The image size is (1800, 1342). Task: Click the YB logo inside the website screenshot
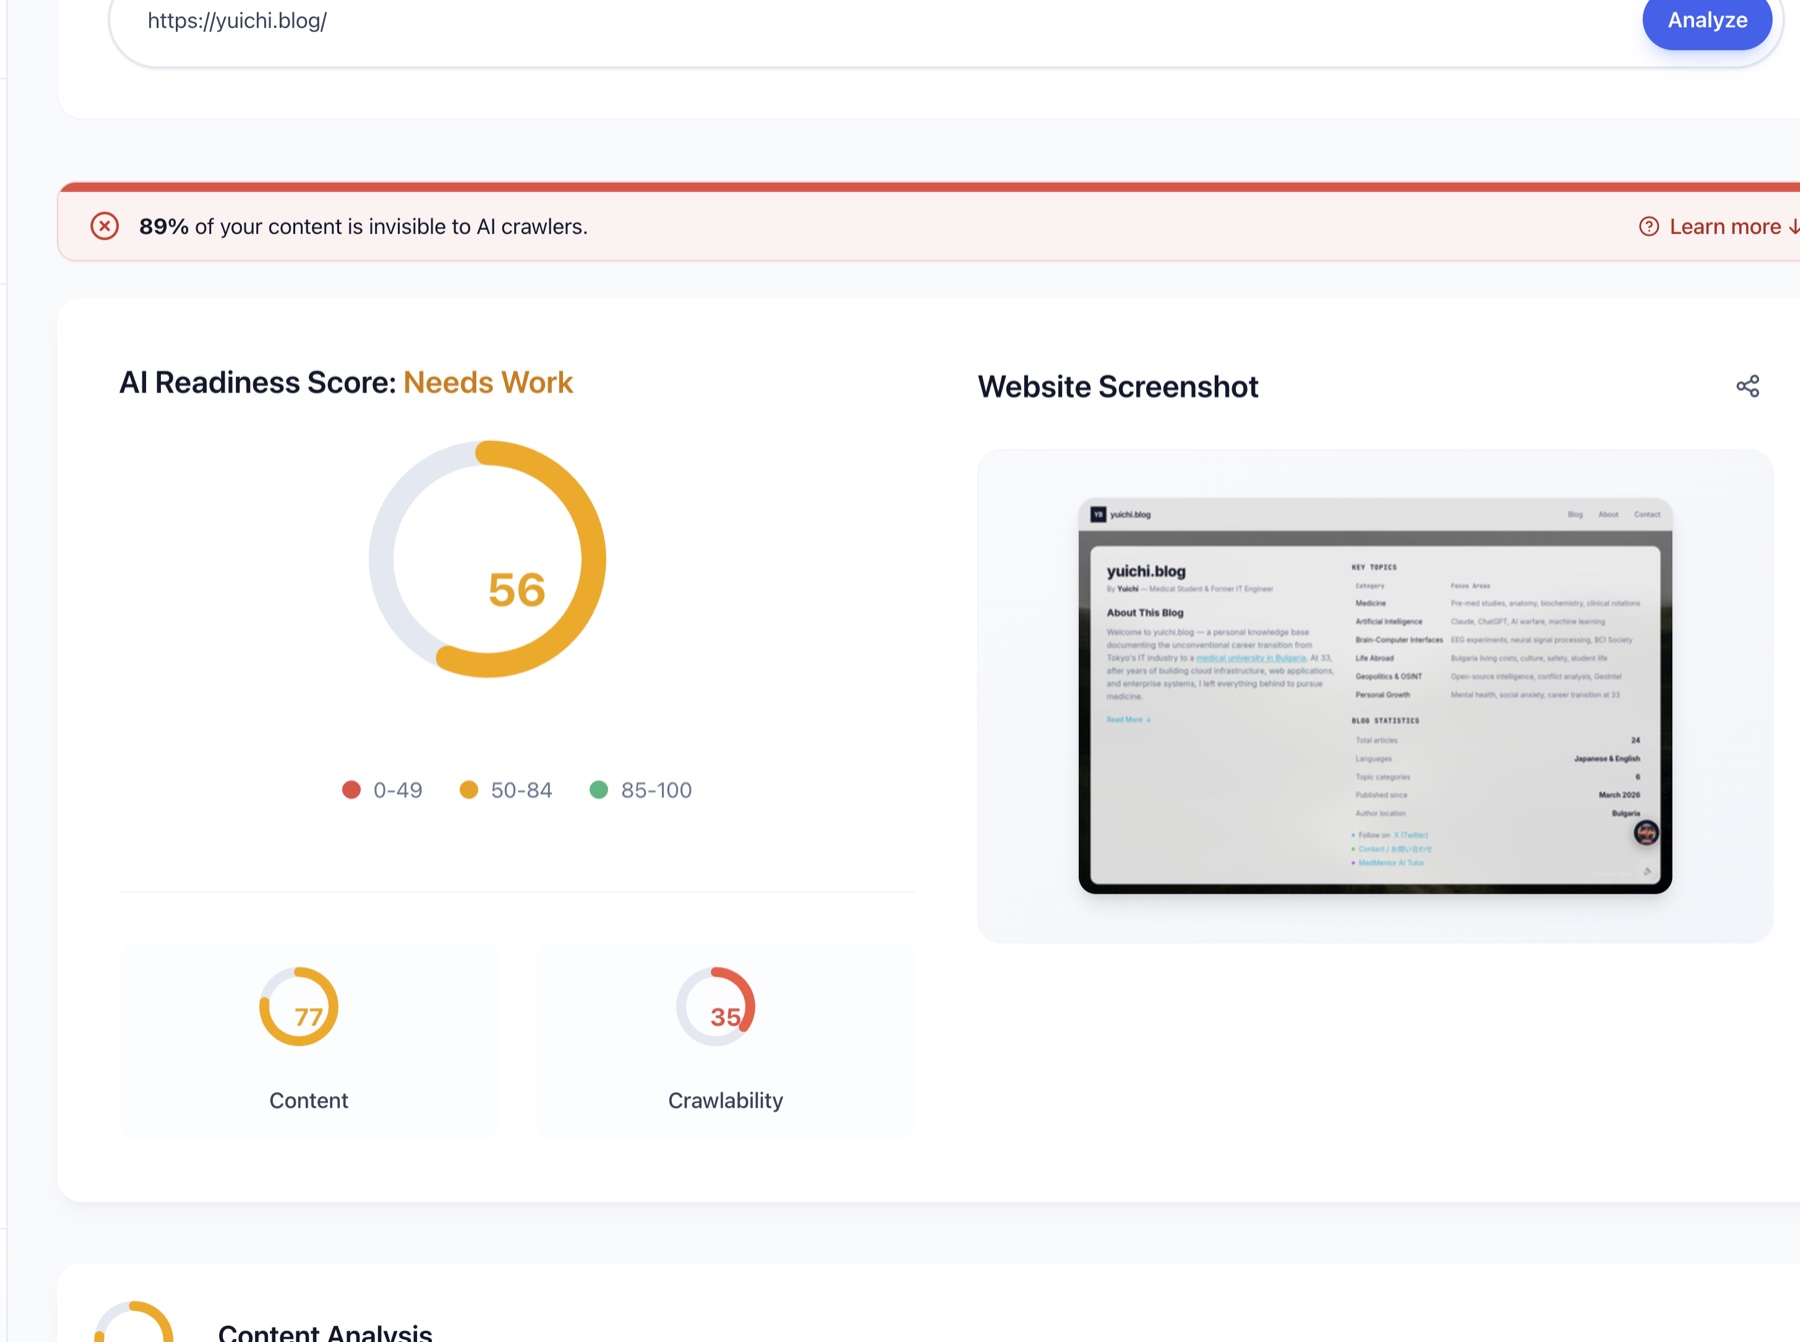(x=1097, y=514)
